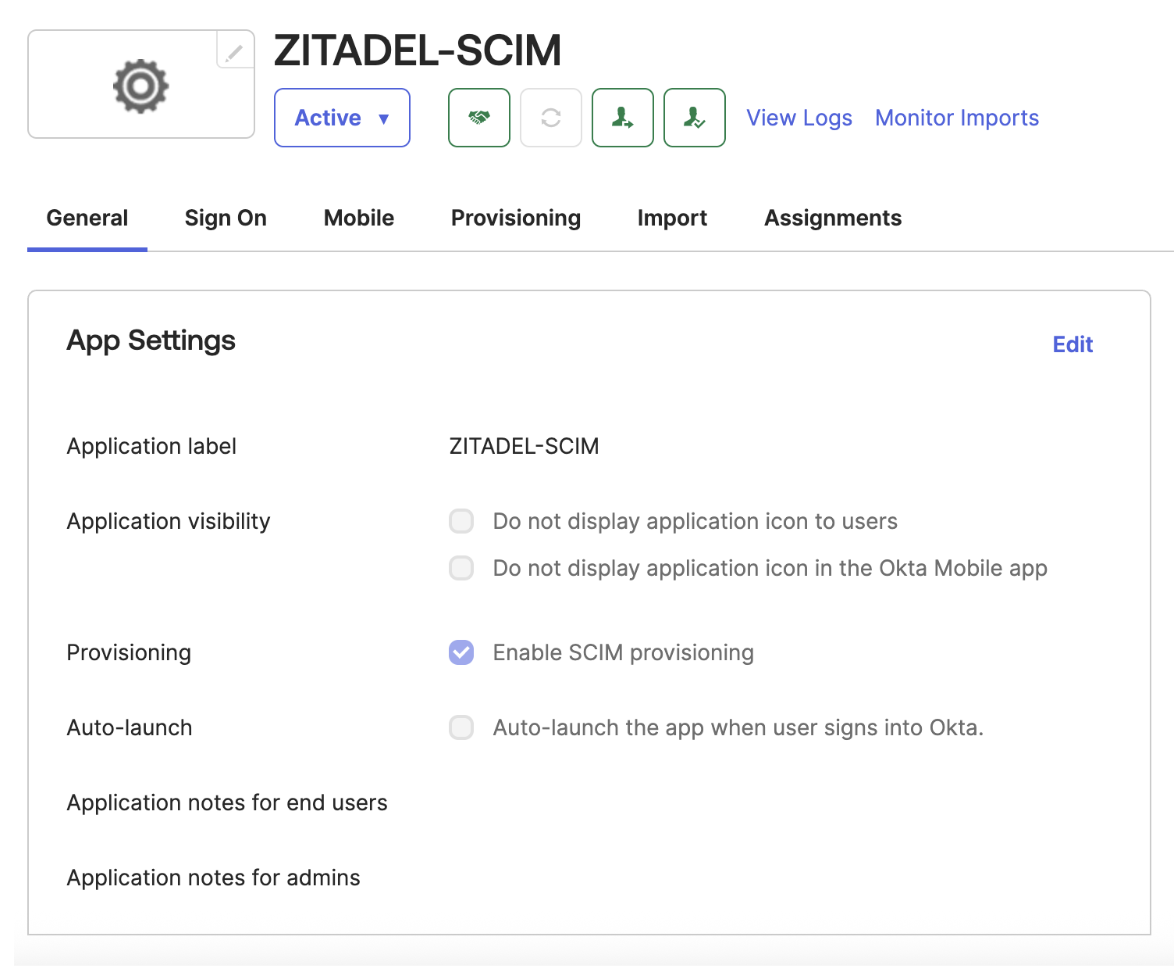1176x966 pixels.
Task: Open the Mobile tab
Action: point(359,218)
